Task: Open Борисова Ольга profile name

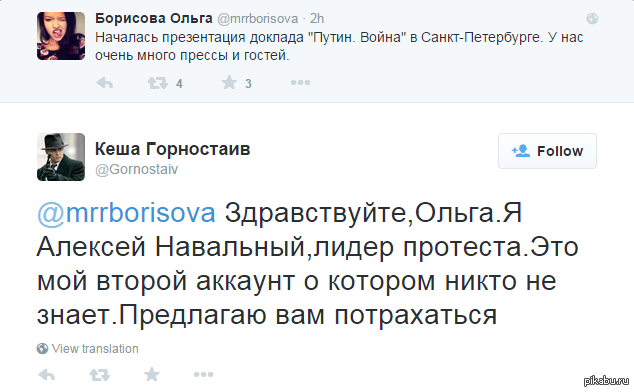Action: pos(154,18)
